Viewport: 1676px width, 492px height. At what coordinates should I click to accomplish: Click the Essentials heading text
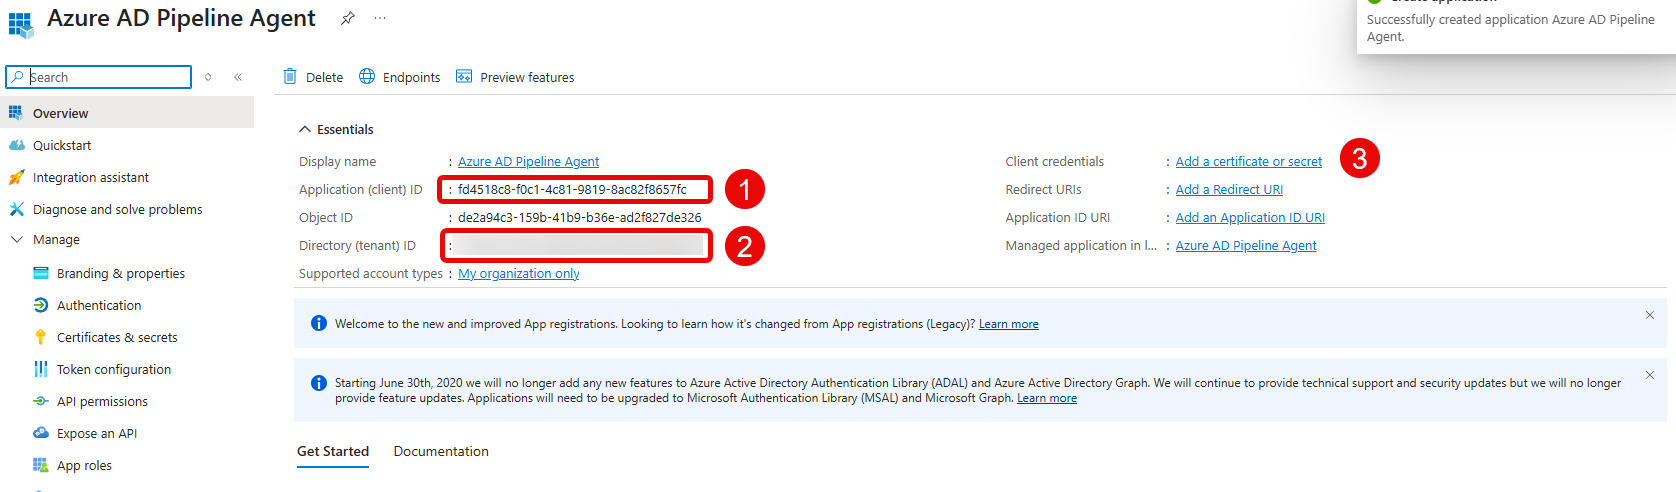click(345, 129)
